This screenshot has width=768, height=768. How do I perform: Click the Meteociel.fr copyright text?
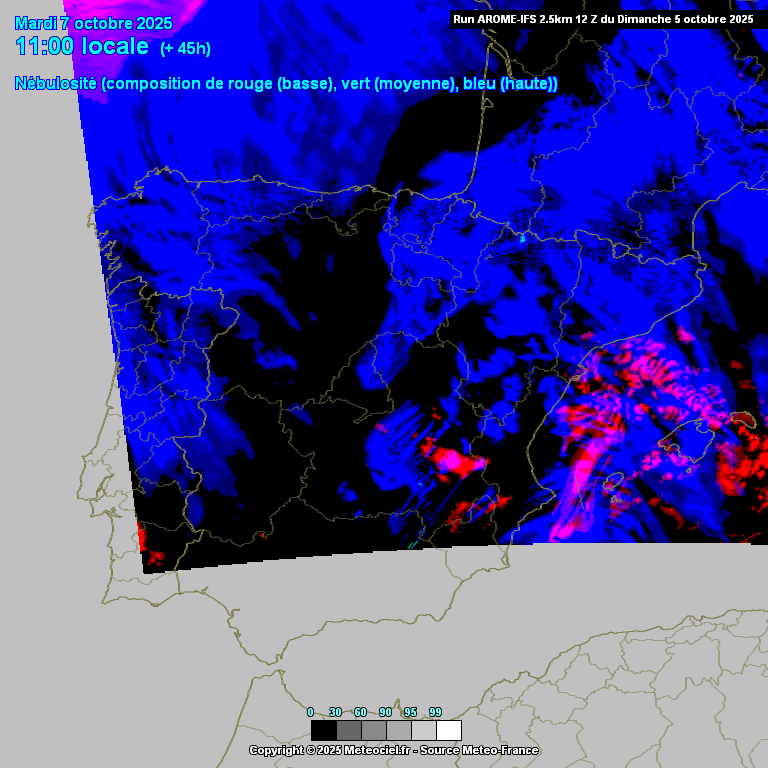(330, 750)
